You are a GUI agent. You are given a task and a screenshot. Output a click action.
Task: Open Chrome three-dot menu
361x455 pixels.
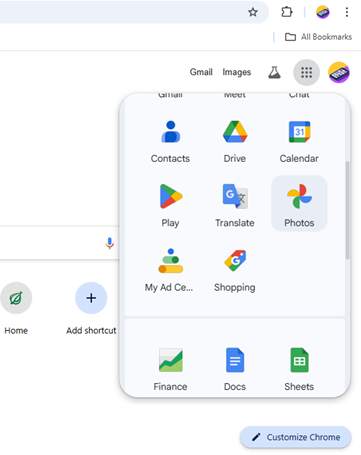coord(347,12)
